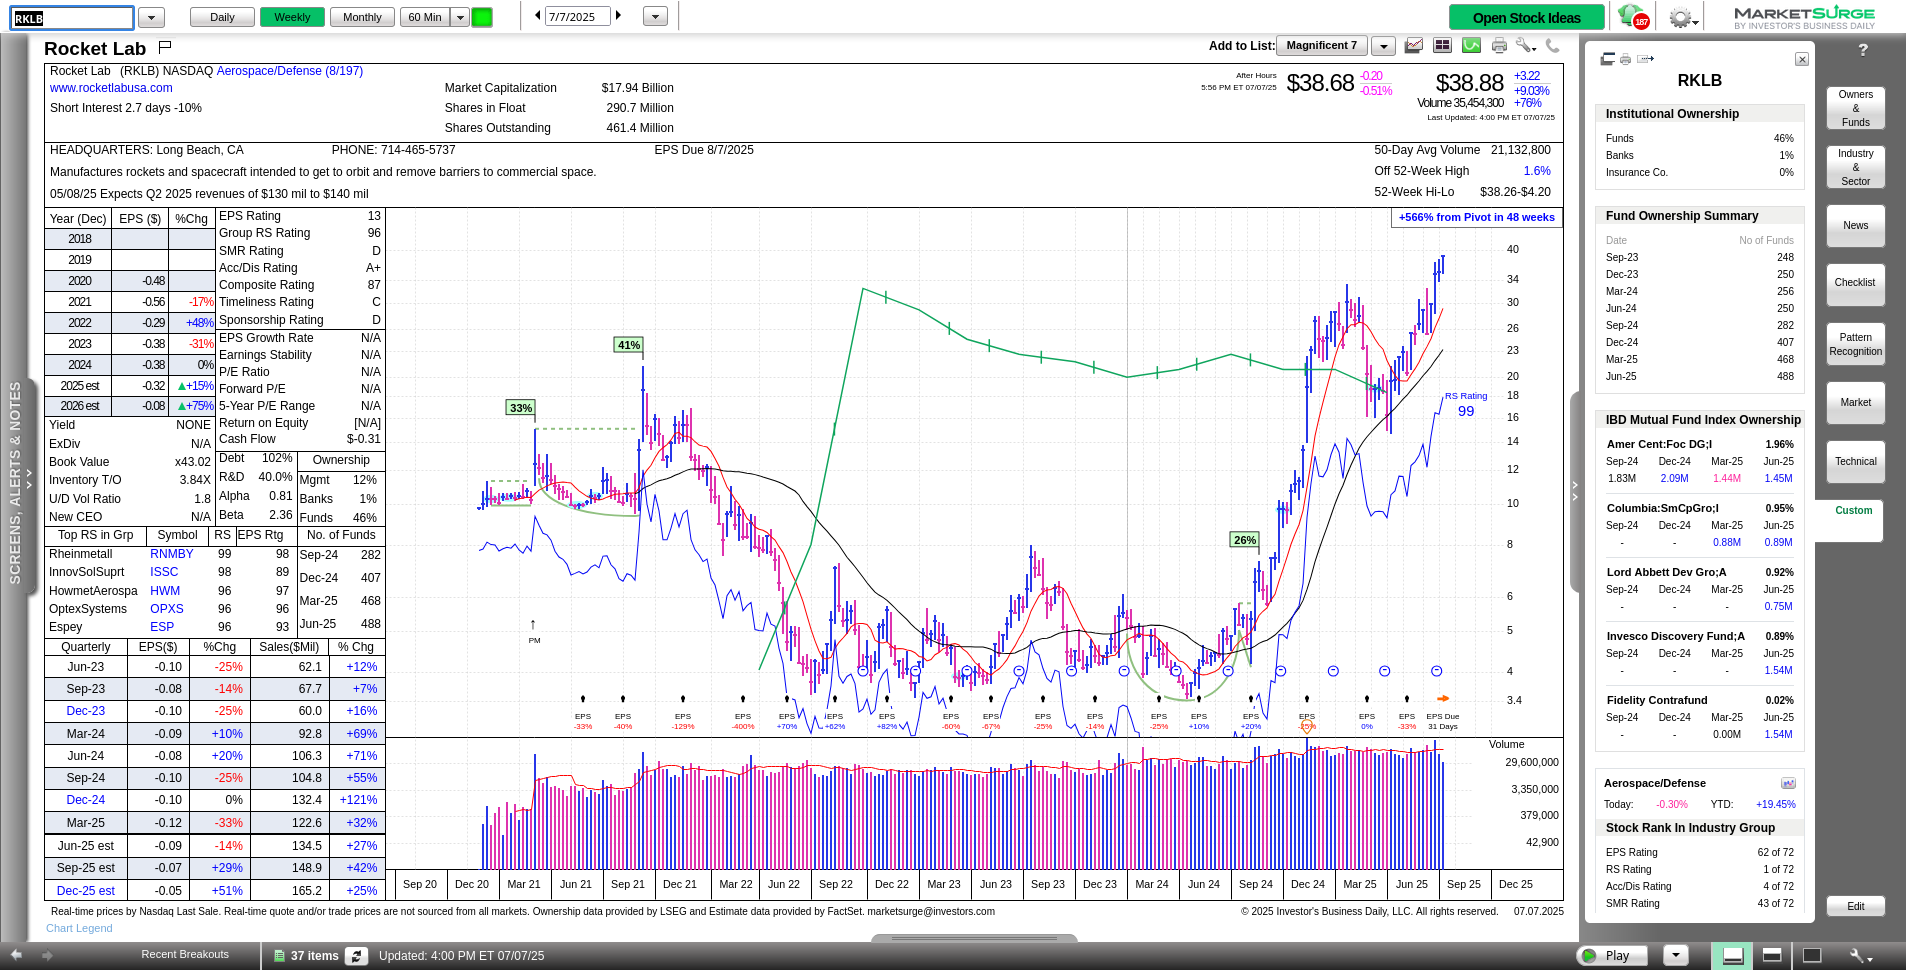Click the phone icon in chart toolbar
This screenshot has width=1906, height=970.
1552,45
